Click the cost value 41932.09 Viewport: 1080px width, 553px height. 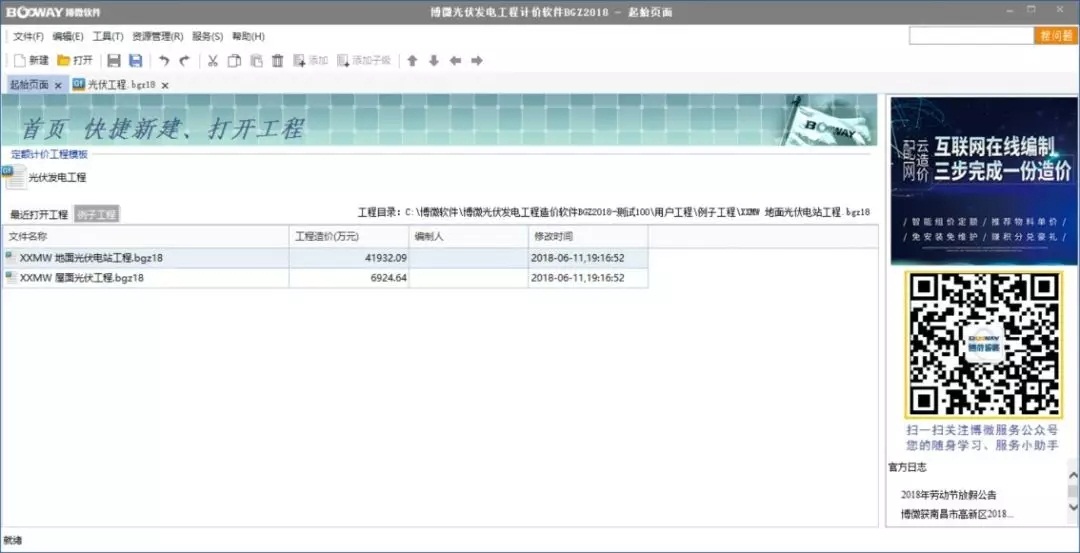tap(387, 258)
